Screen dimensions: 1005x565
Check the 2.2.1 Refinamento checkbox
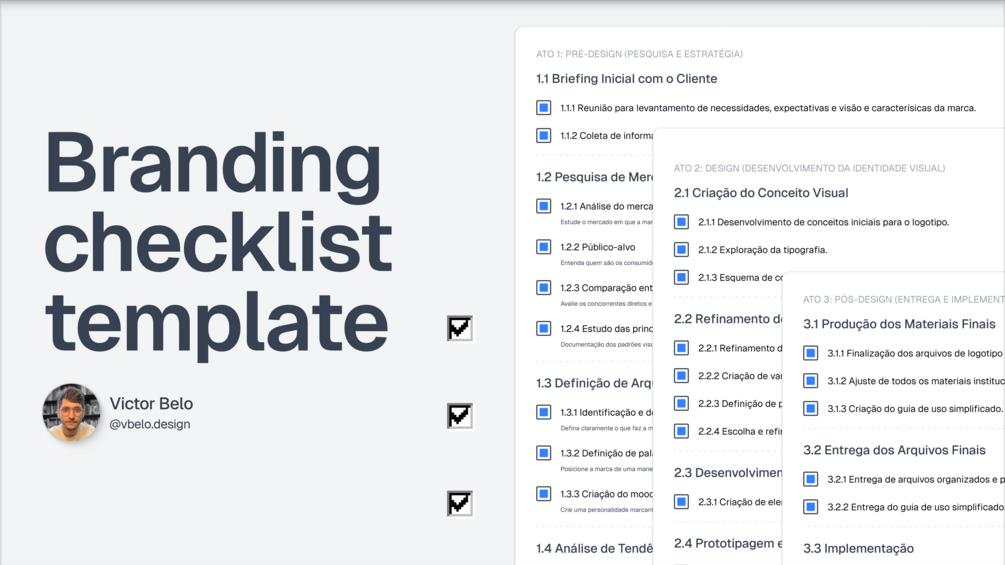point(681,348)
